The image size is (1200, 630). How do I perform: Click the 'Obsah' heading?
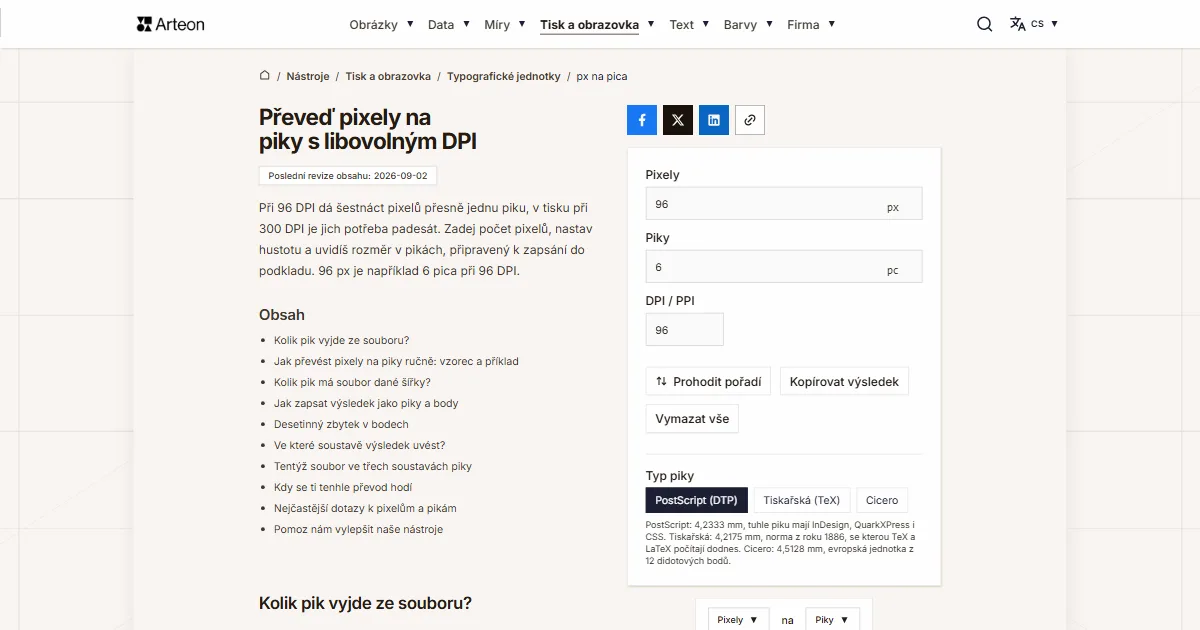282,315
